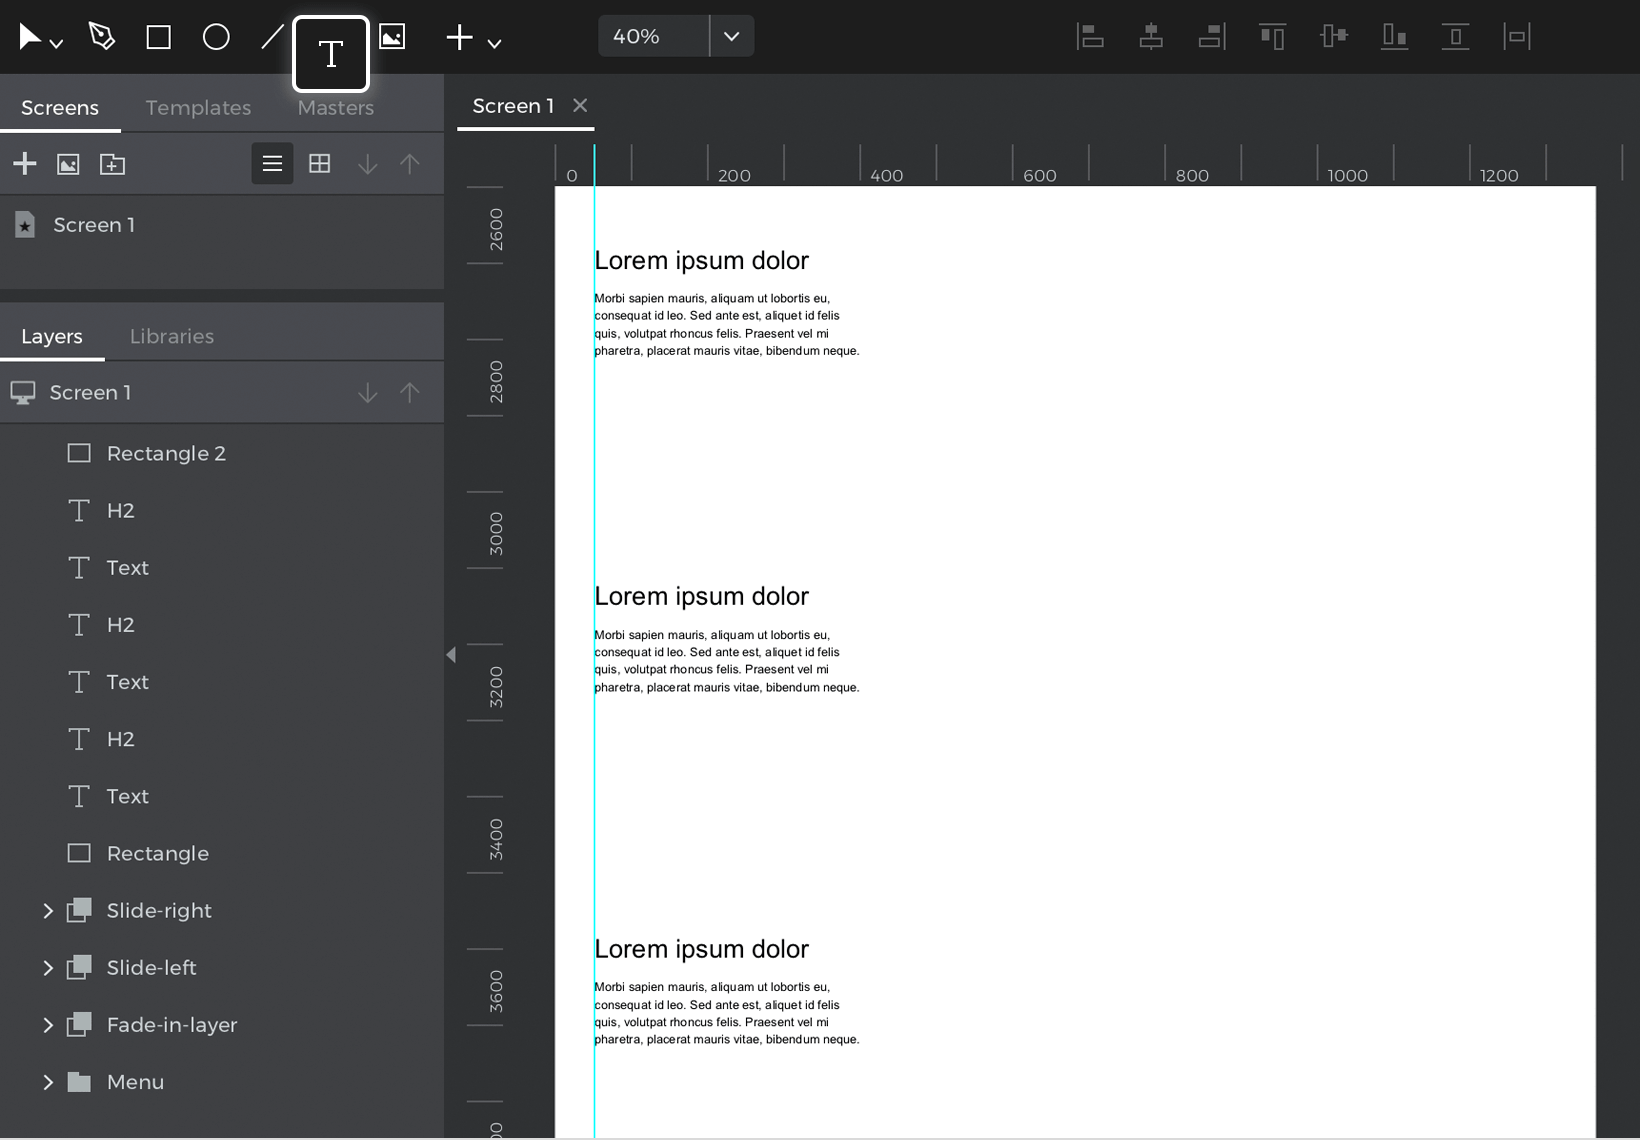
Task: Switch screens panel to list view
Action: click(x=272, y=164)
